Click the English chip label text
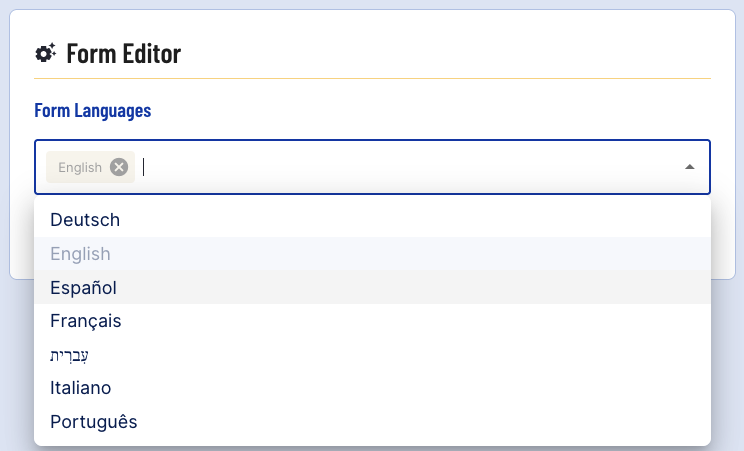Screen dimensions: 744x451 point(80,167)
